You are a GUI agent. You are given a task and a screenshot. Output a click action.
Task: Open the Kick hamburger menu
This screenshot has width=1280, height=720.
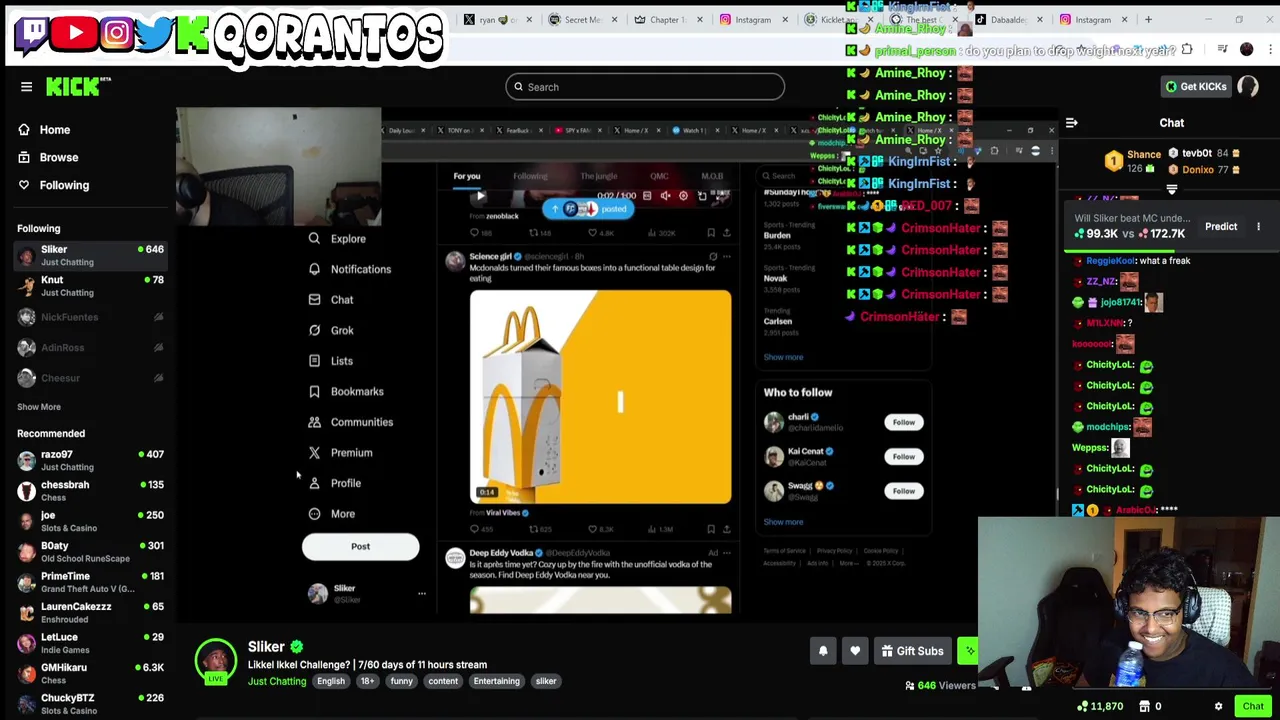click(x=27, y=87)
